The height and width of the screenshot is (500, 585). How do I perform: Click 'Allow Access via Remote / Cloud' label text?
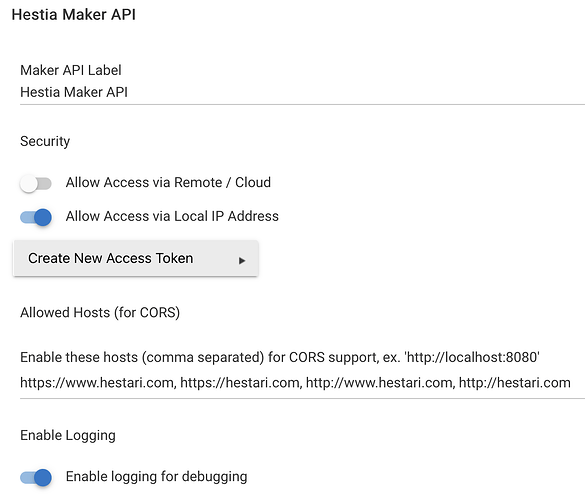pos(168,182)
